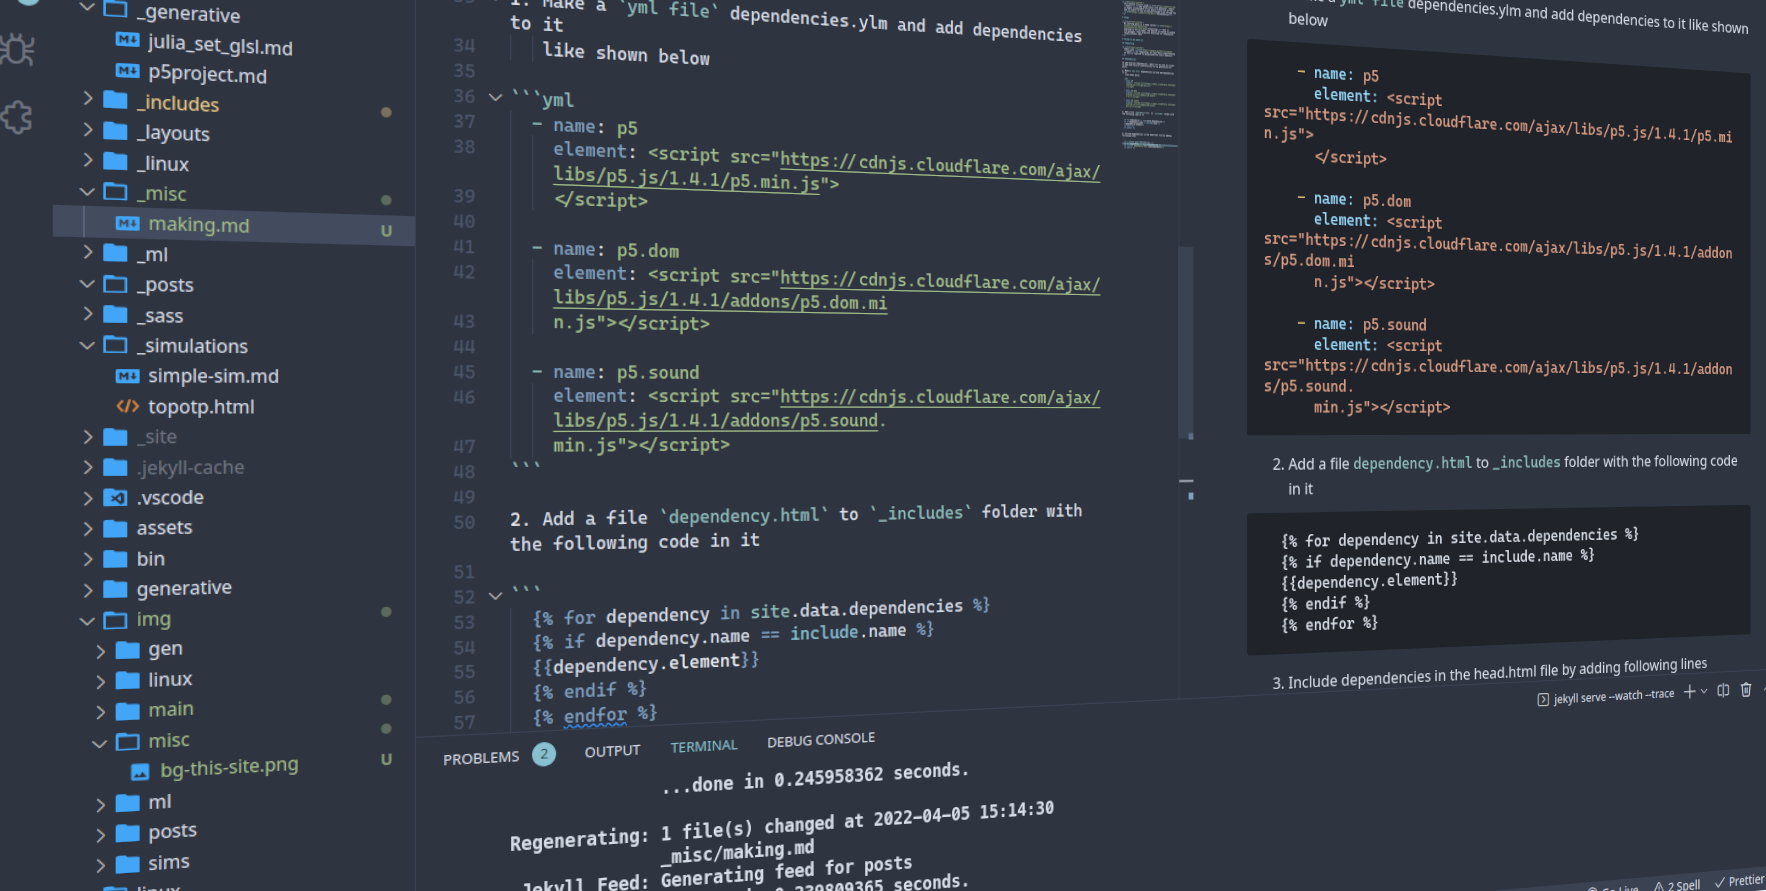
Task: Click the markdown icon of julia_set_glsl.md
Action: coord(127,40)
